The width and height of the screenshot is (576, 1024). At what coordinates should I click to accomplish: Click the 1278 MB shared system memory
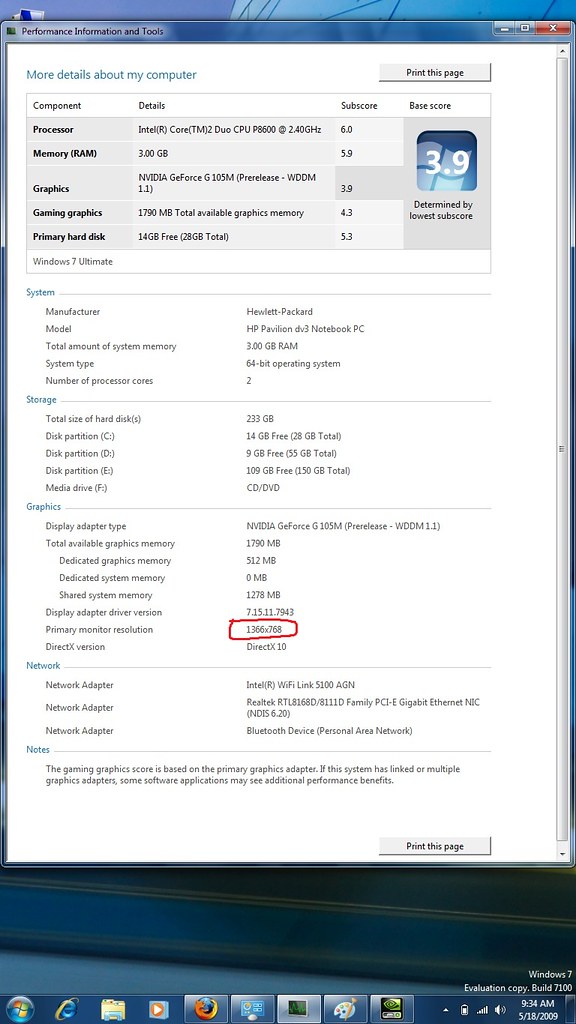pyautogui.click(x=263, y=595)
